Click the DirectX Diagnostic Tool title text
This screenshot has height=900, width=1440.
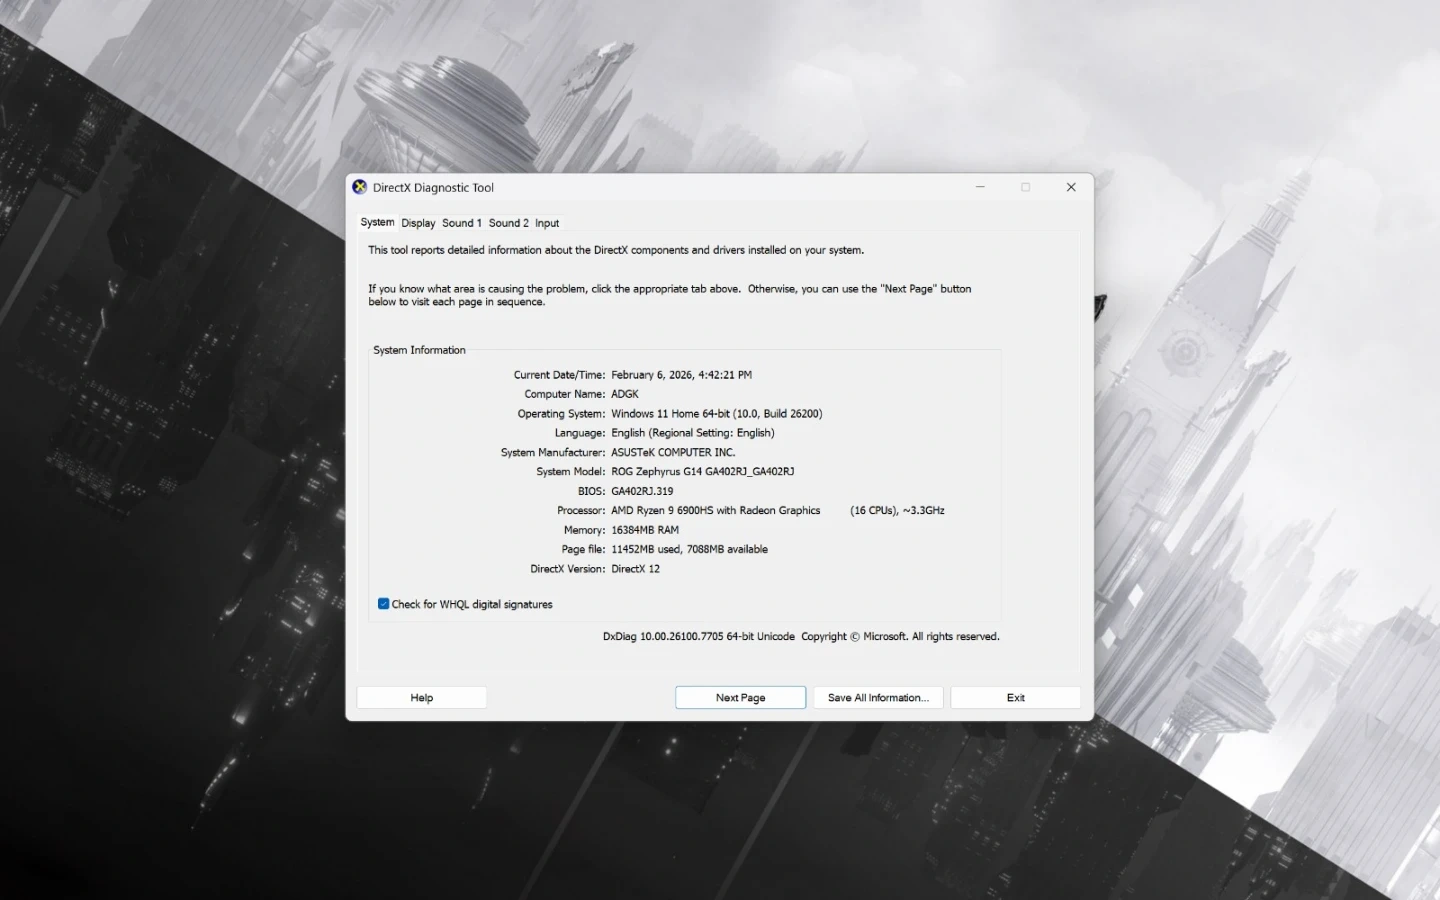[x=433, y=188]
